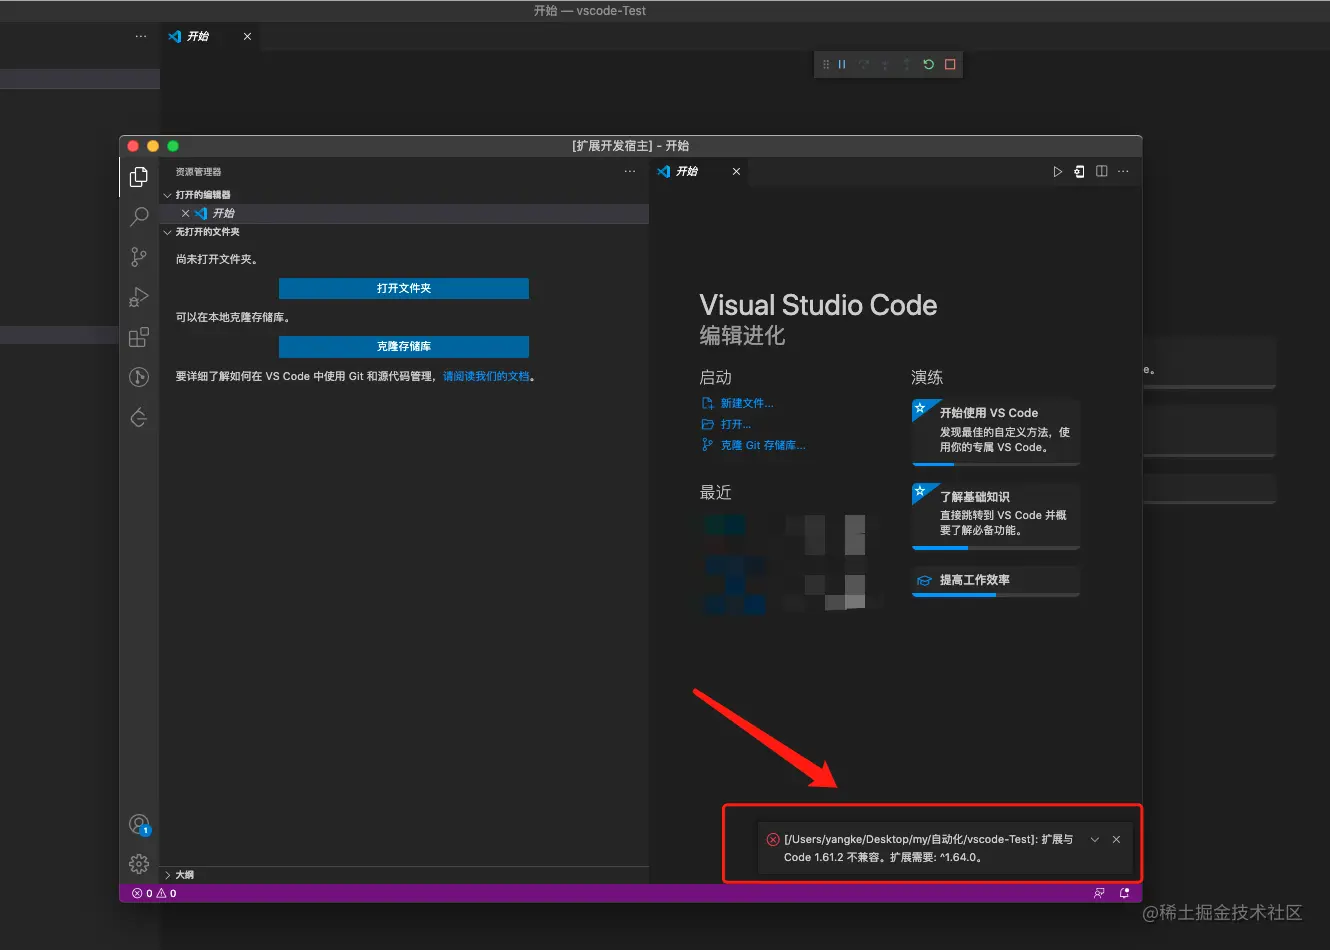Viewport: 1330px width, 950px height.
Task: Click the error message text in notification
Action: [x=928, y=848]
